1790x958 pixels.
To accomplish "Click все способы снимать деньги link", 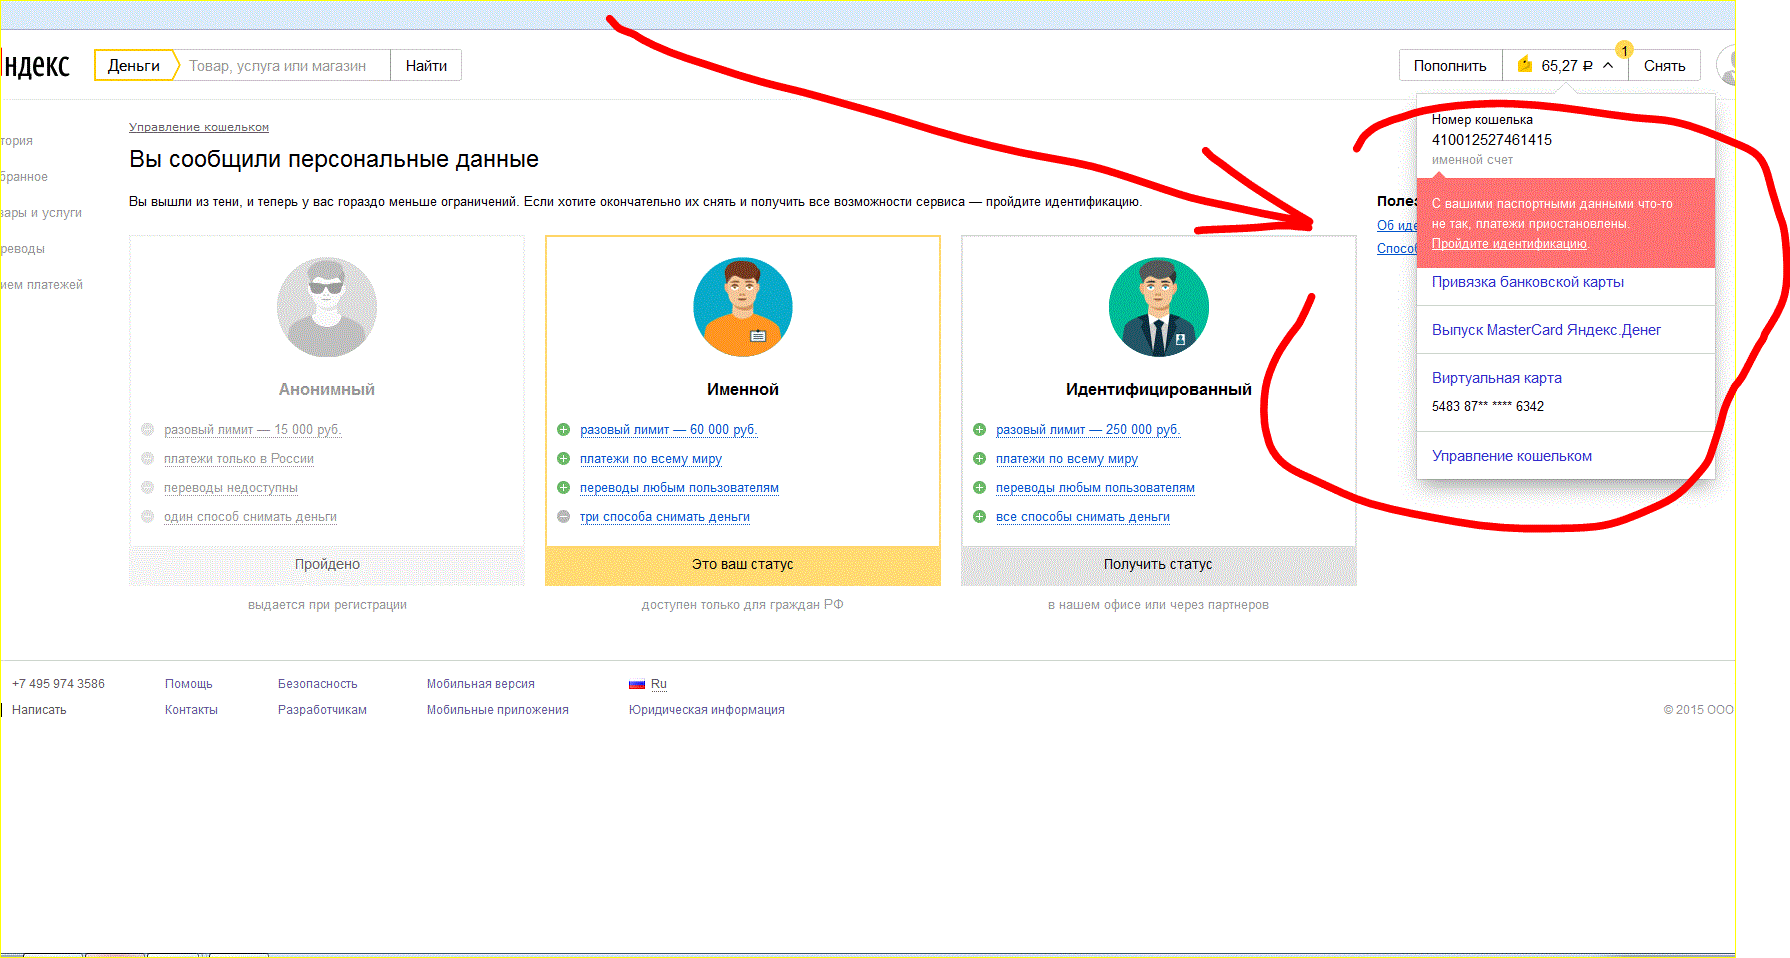I will click(1083, 517).
